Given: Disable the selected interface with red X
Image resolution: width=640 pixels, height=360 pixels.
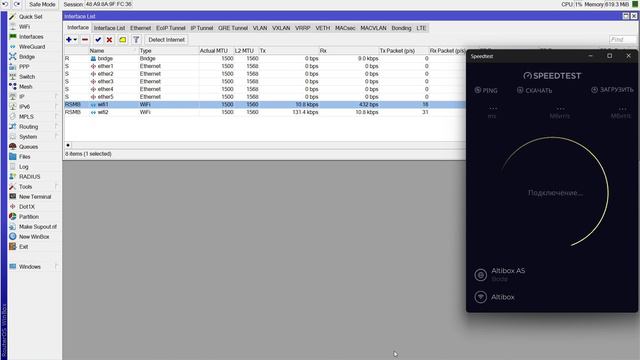Looking at the screenshot, I should [109, 40].
